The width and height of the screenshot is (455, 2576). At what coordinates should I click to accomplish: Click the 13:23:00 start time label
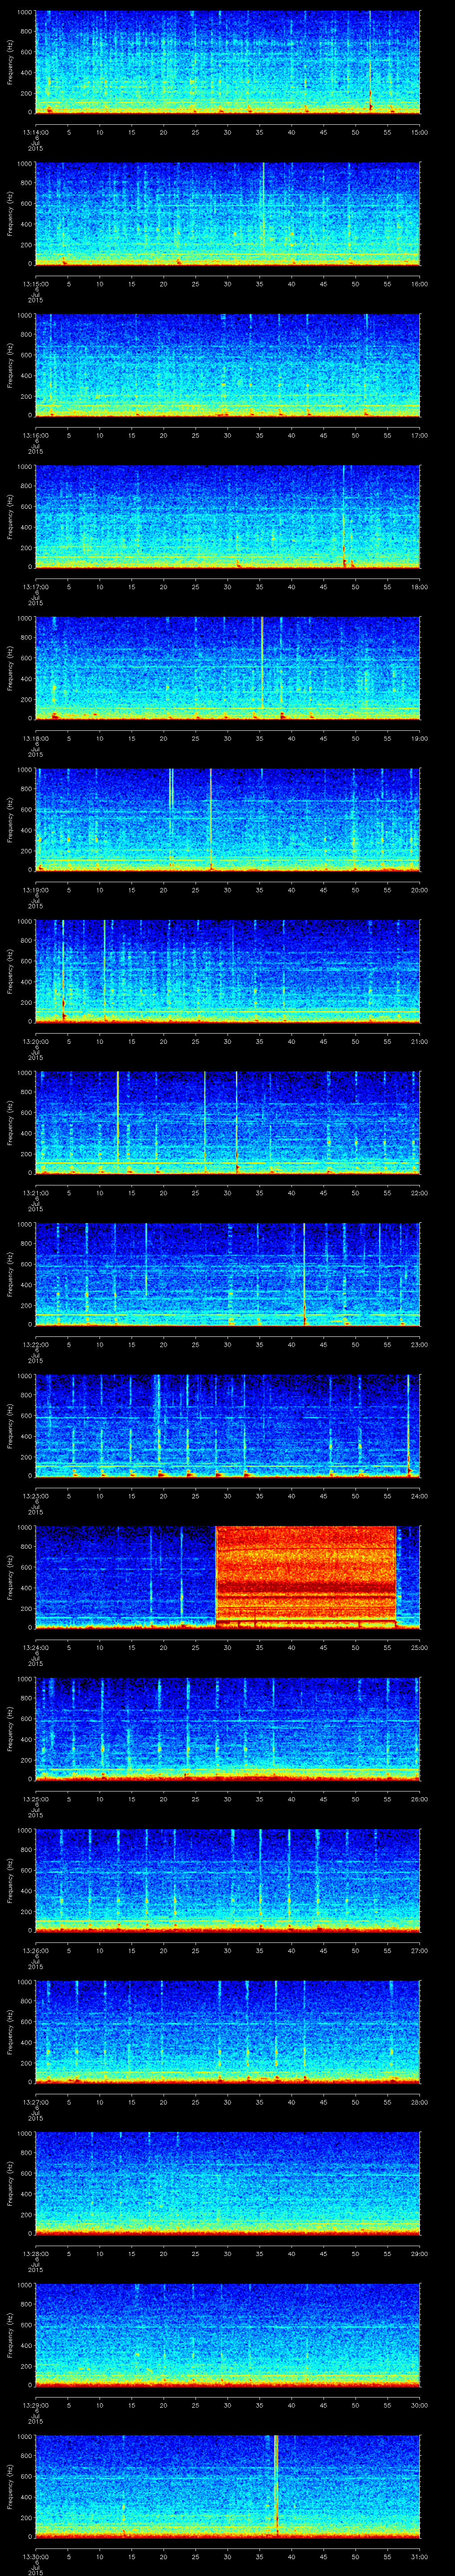[35, 1496]
